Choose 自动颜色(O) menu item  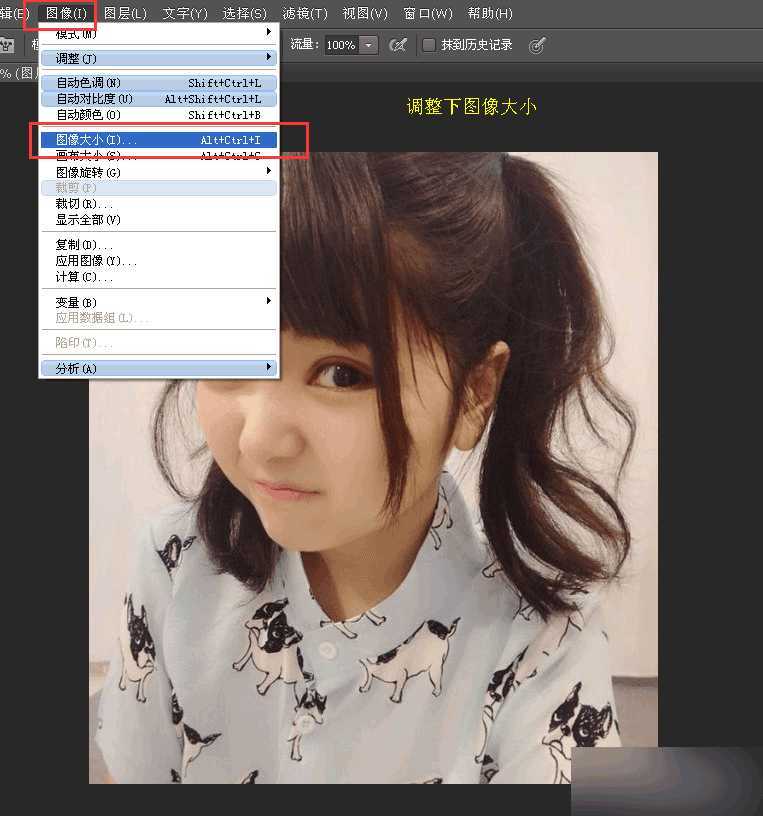coord(159,115)
